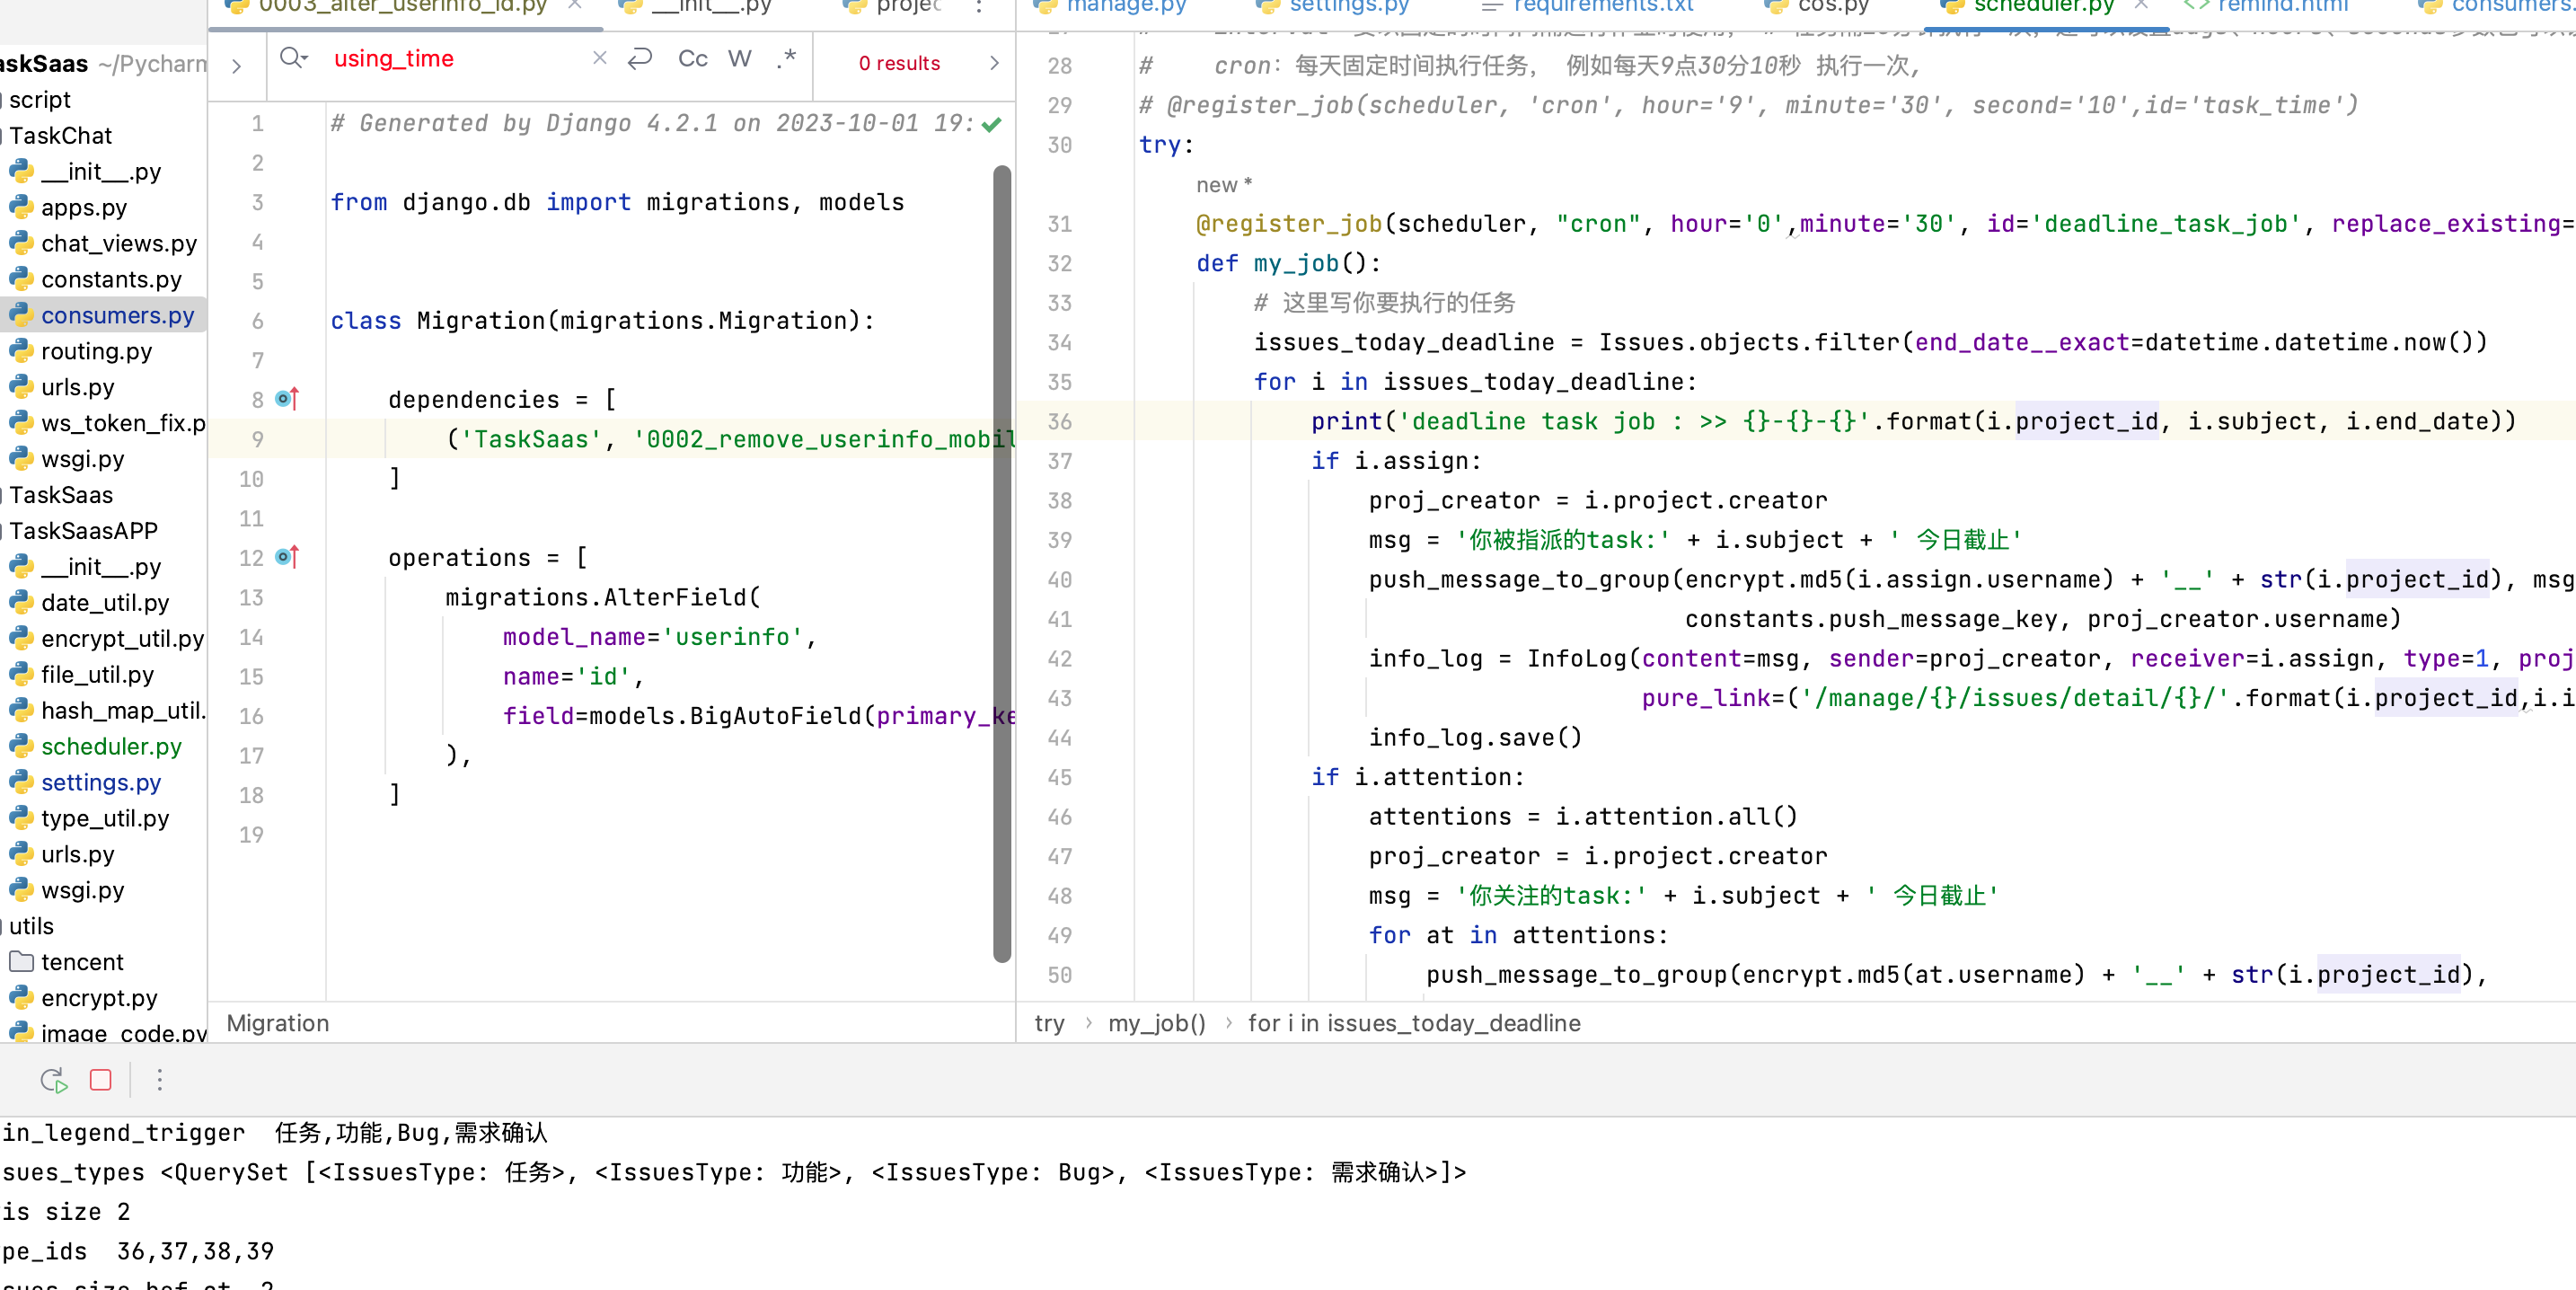
Task: Click the Rerun icon in run panel
Action: 54,1080
